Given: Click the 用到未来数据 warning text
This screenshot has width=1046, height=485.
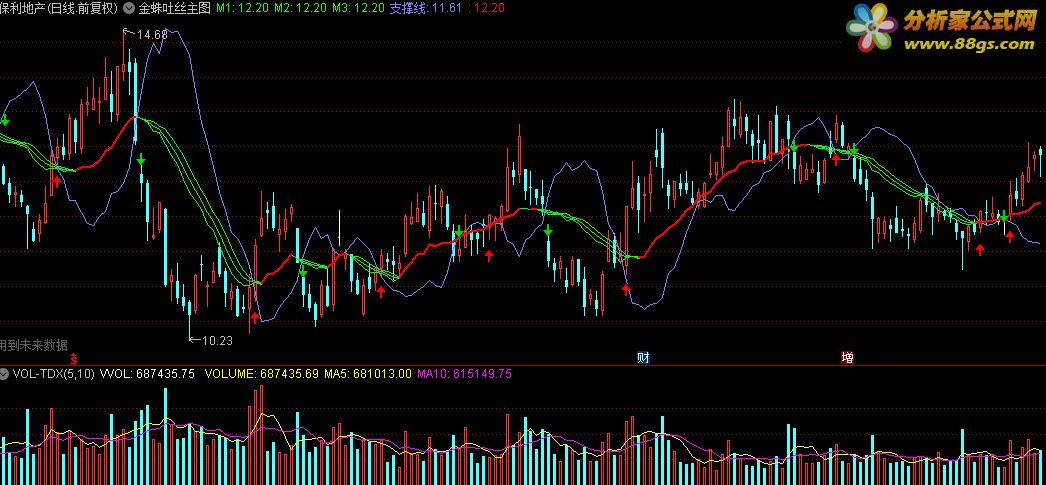Looking at the screenshot, I should [34, 345].
